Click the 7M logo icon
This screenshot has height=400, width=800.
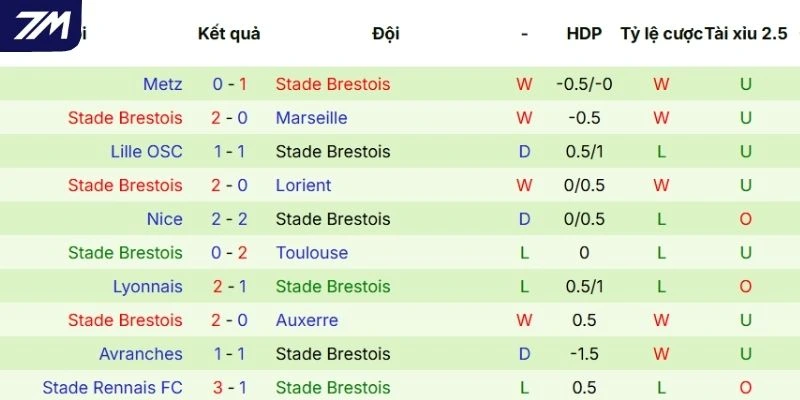point(40,25)
